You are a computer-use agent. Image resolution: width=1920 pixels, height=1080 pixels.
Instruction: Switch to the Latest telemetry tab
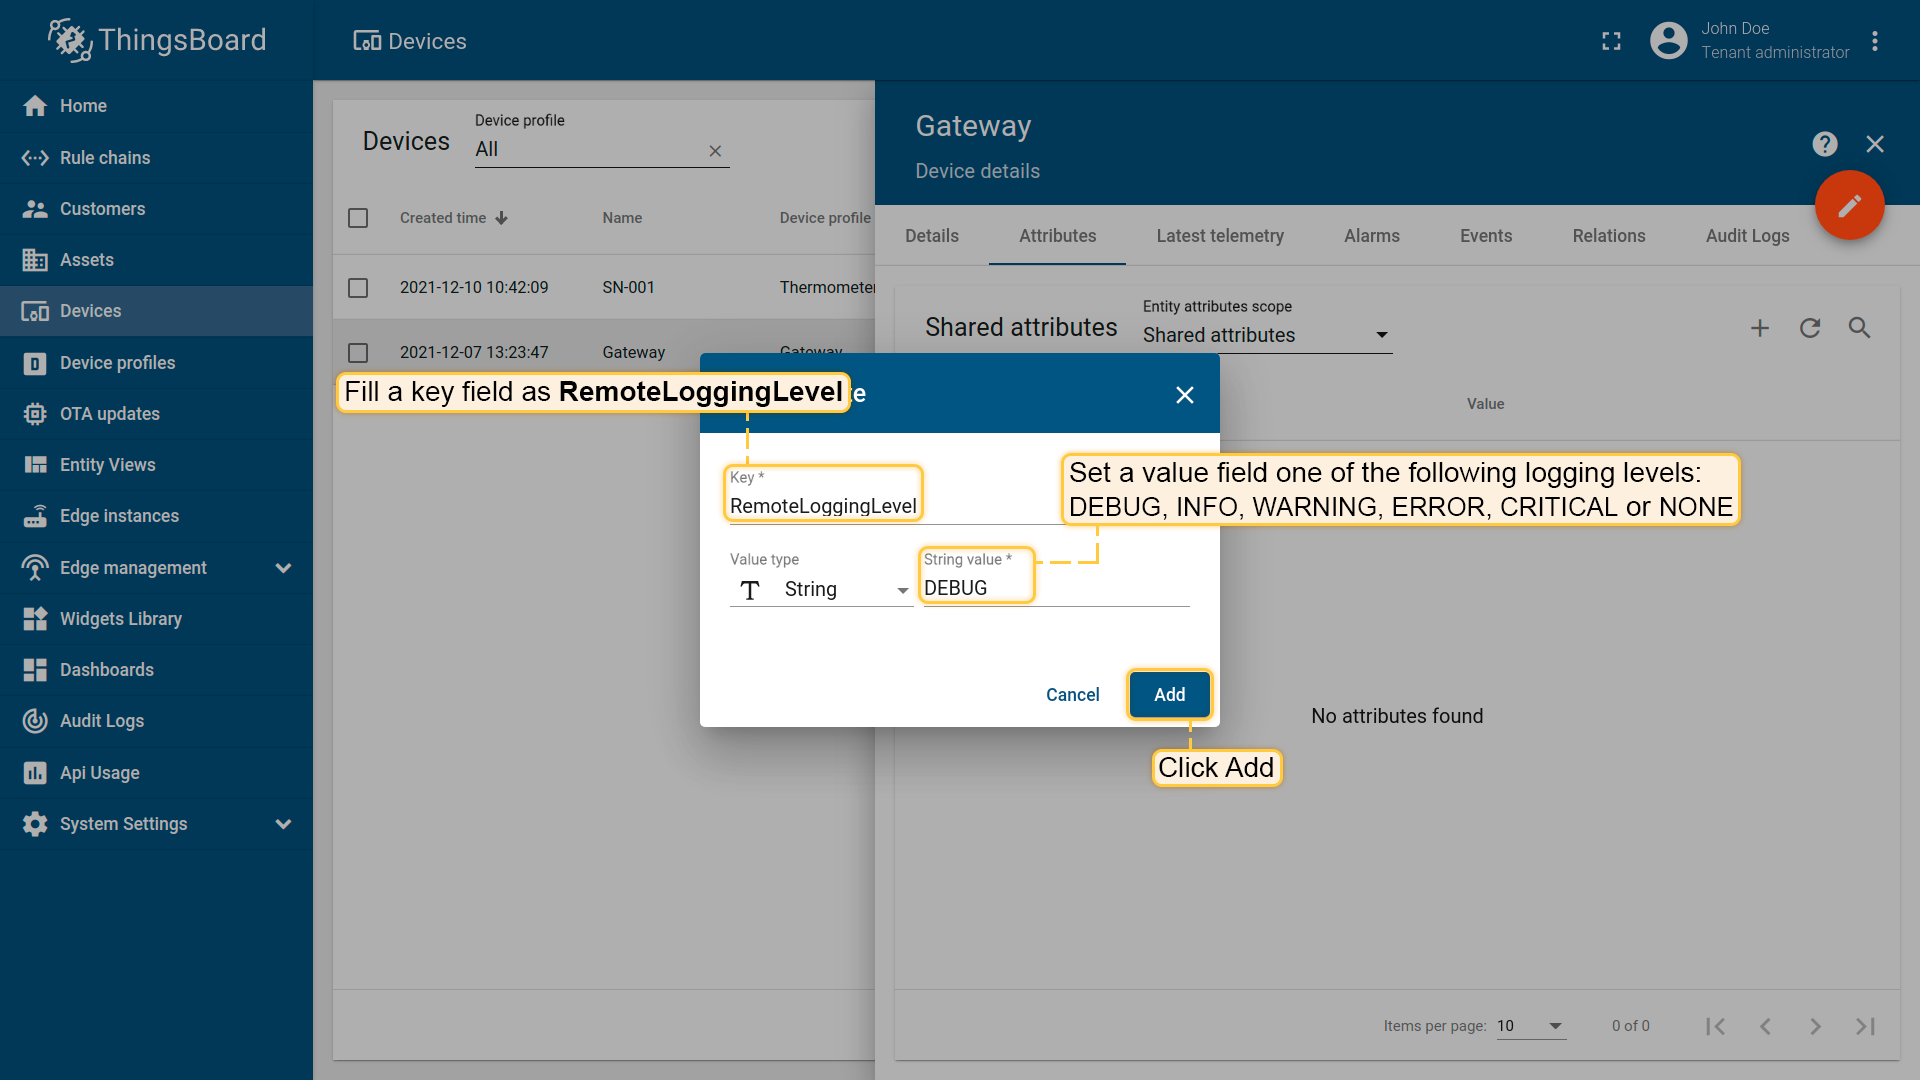[1220, 236]
